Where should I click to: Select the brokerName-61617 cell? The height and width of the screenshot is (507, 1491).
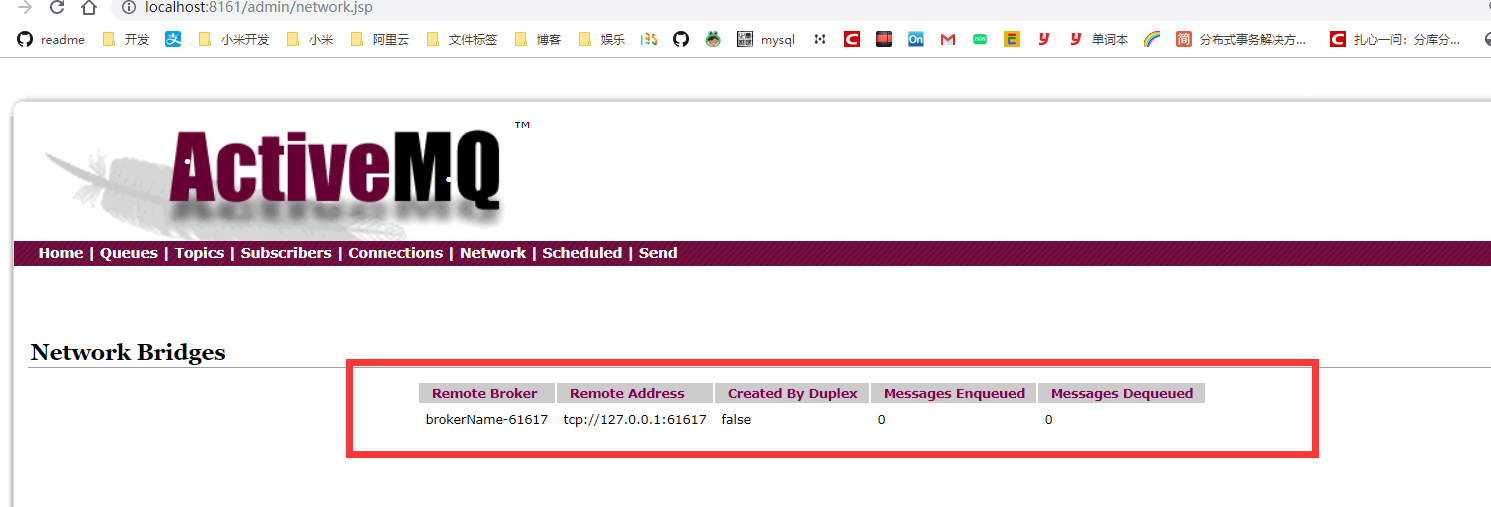(487, 420)
